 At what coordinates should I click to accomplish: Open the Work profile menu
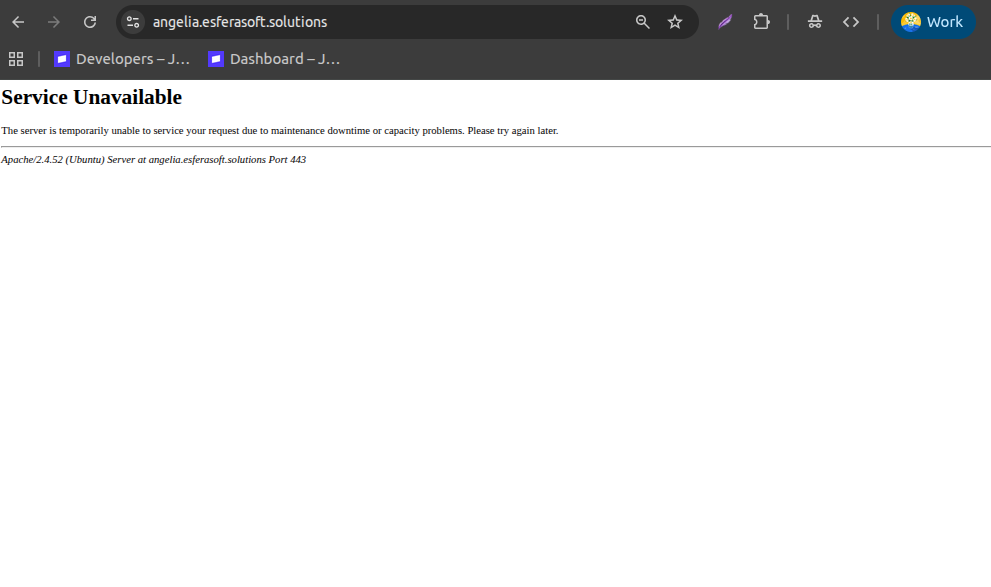click(933, 22)
